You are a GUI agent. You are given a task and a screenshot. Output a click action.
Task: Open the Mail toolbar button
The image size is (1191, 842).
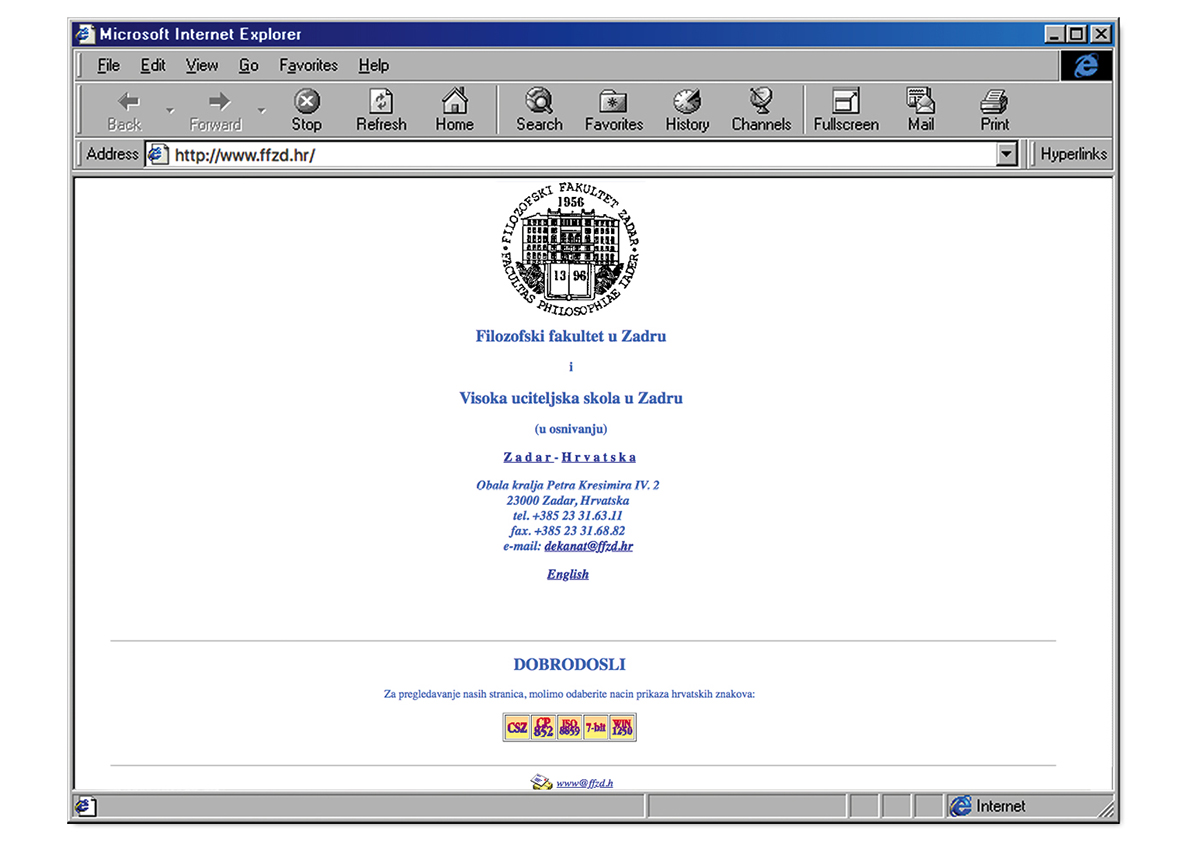[x=920, y=109]
